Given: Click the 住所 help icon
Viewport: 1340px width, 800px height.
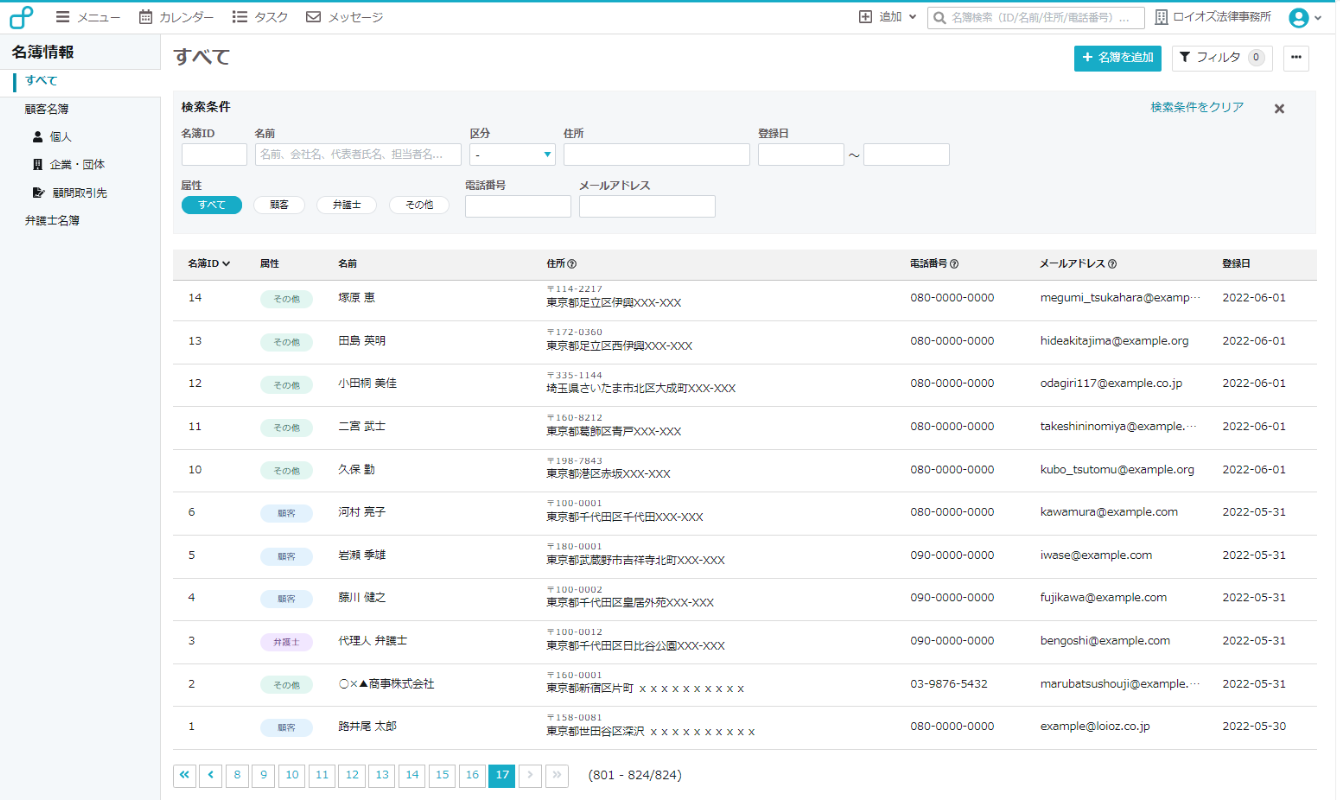Looking at the screenshot, I should [x=572, y=265].
